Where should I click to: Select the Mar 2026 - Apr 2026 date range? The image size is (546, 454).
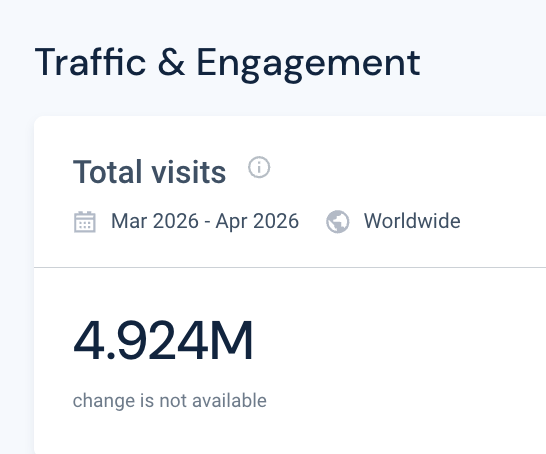pyautogui.click(x=205, y=221)
